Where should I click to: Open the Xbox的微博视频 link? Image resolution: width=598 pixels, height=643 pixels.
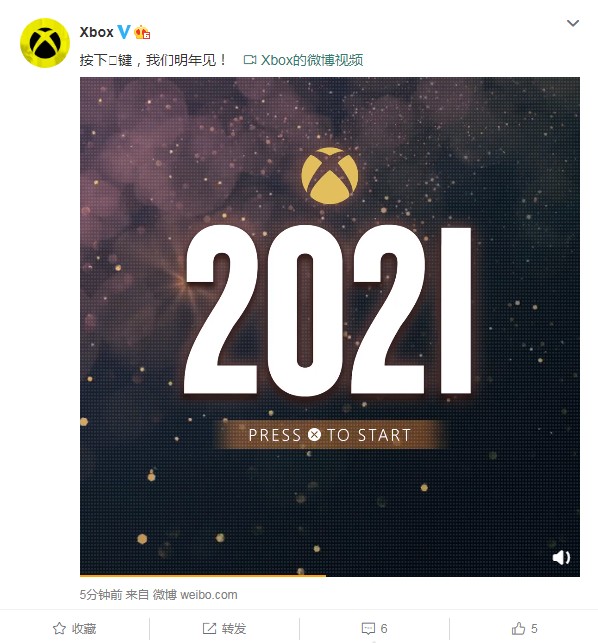(312, 60)
